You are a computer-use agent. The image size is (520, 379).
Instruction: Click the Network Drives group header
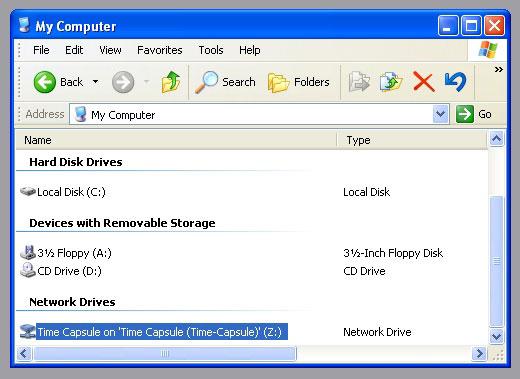(x=72, y=302)
